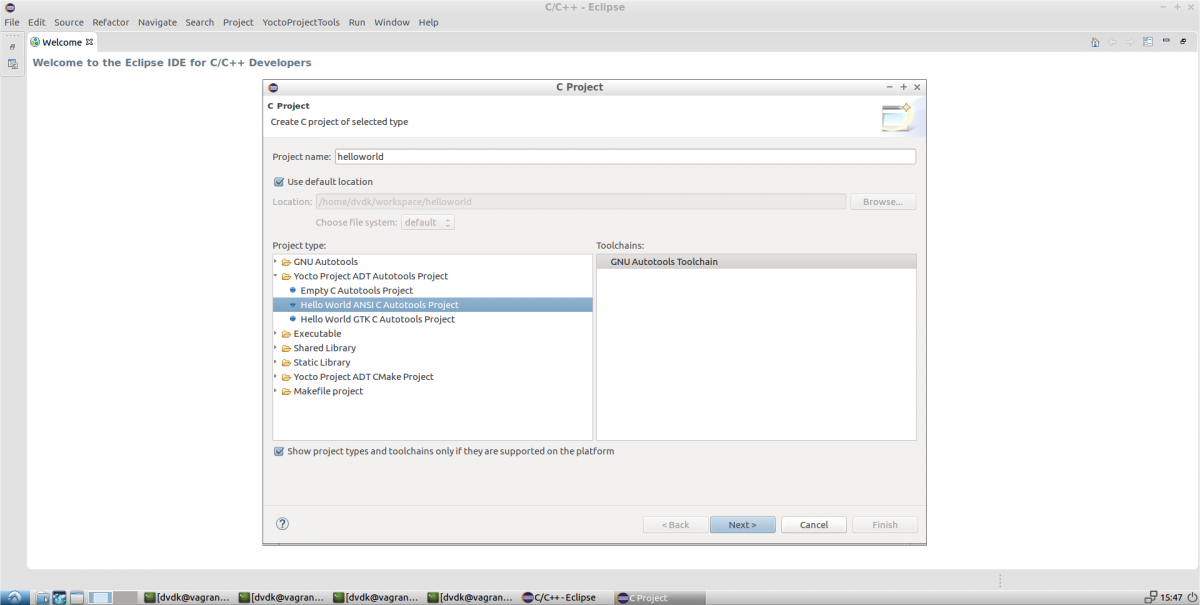Click the Next button
Image resolution: width=1200 pixels, height=605 pixels.
742,525
